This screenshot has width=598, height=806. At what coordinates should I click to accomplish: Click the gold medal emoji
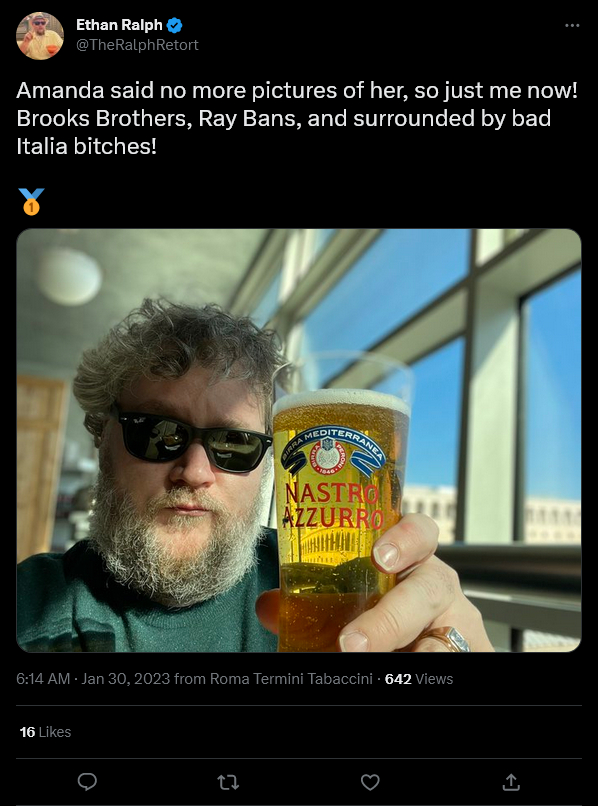[31, 202]
